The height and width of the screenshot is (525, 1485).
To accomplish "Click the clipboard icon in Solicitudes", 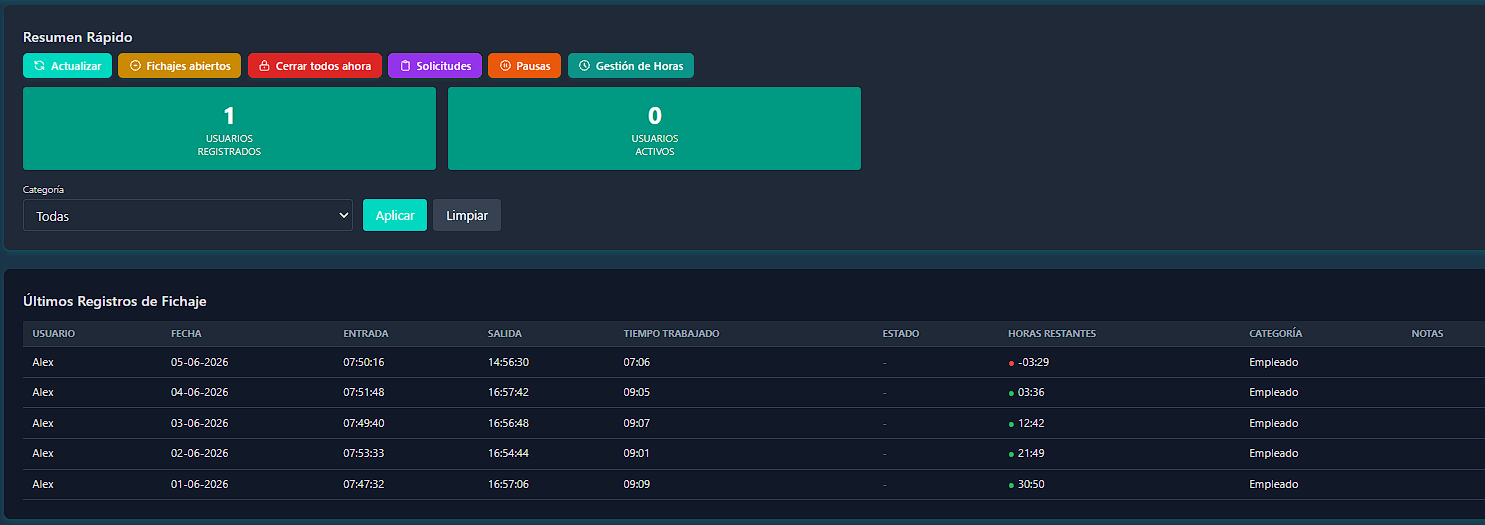I will (x=405, y=66).
